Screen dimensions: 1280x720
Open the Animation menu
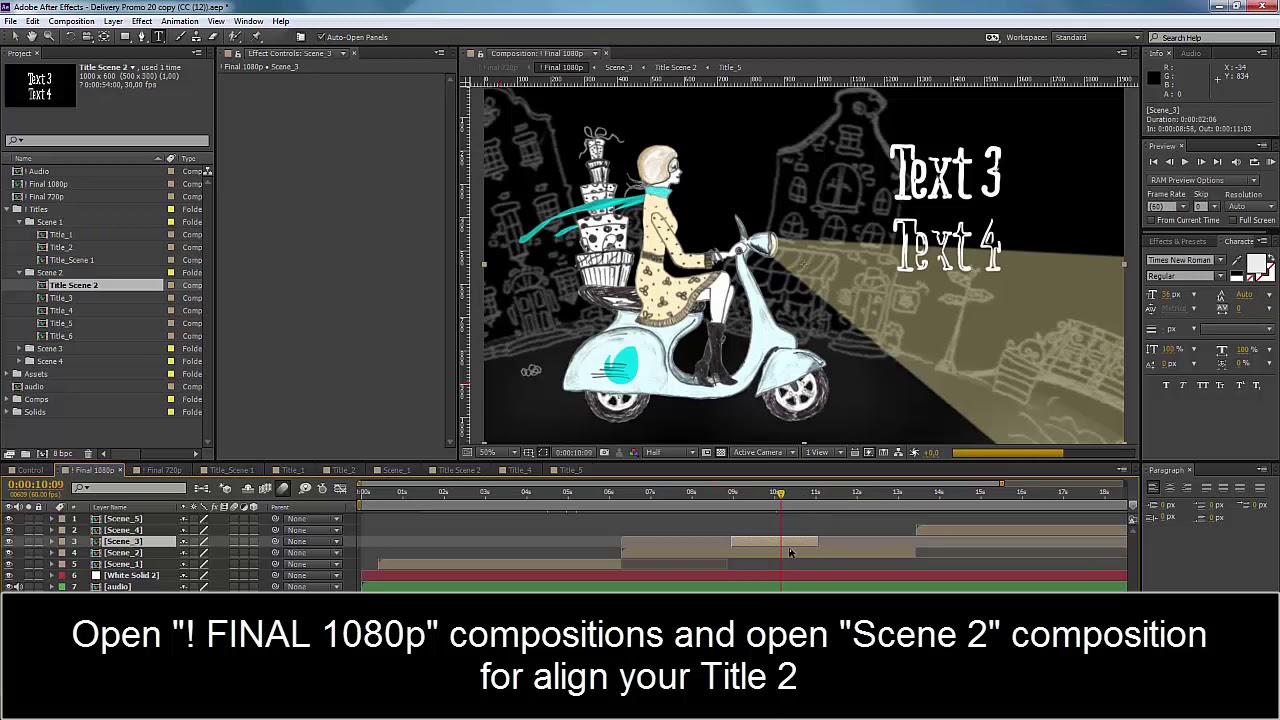point(179,21)
